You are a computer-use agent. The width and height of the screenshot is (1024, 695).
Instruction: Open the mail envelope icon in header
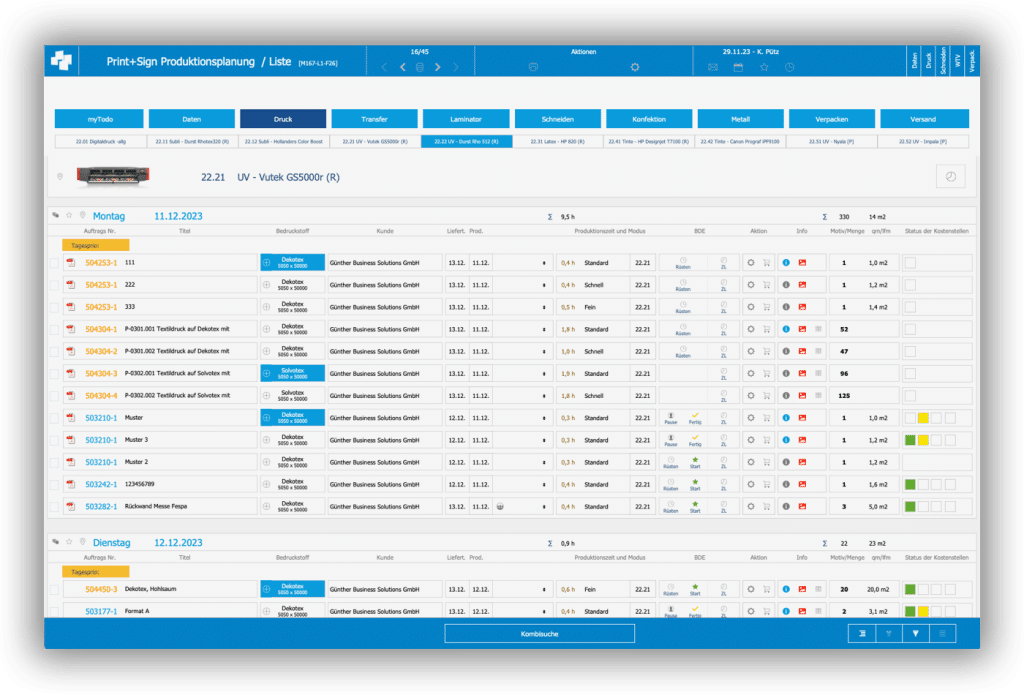click(x=713, y=67)
